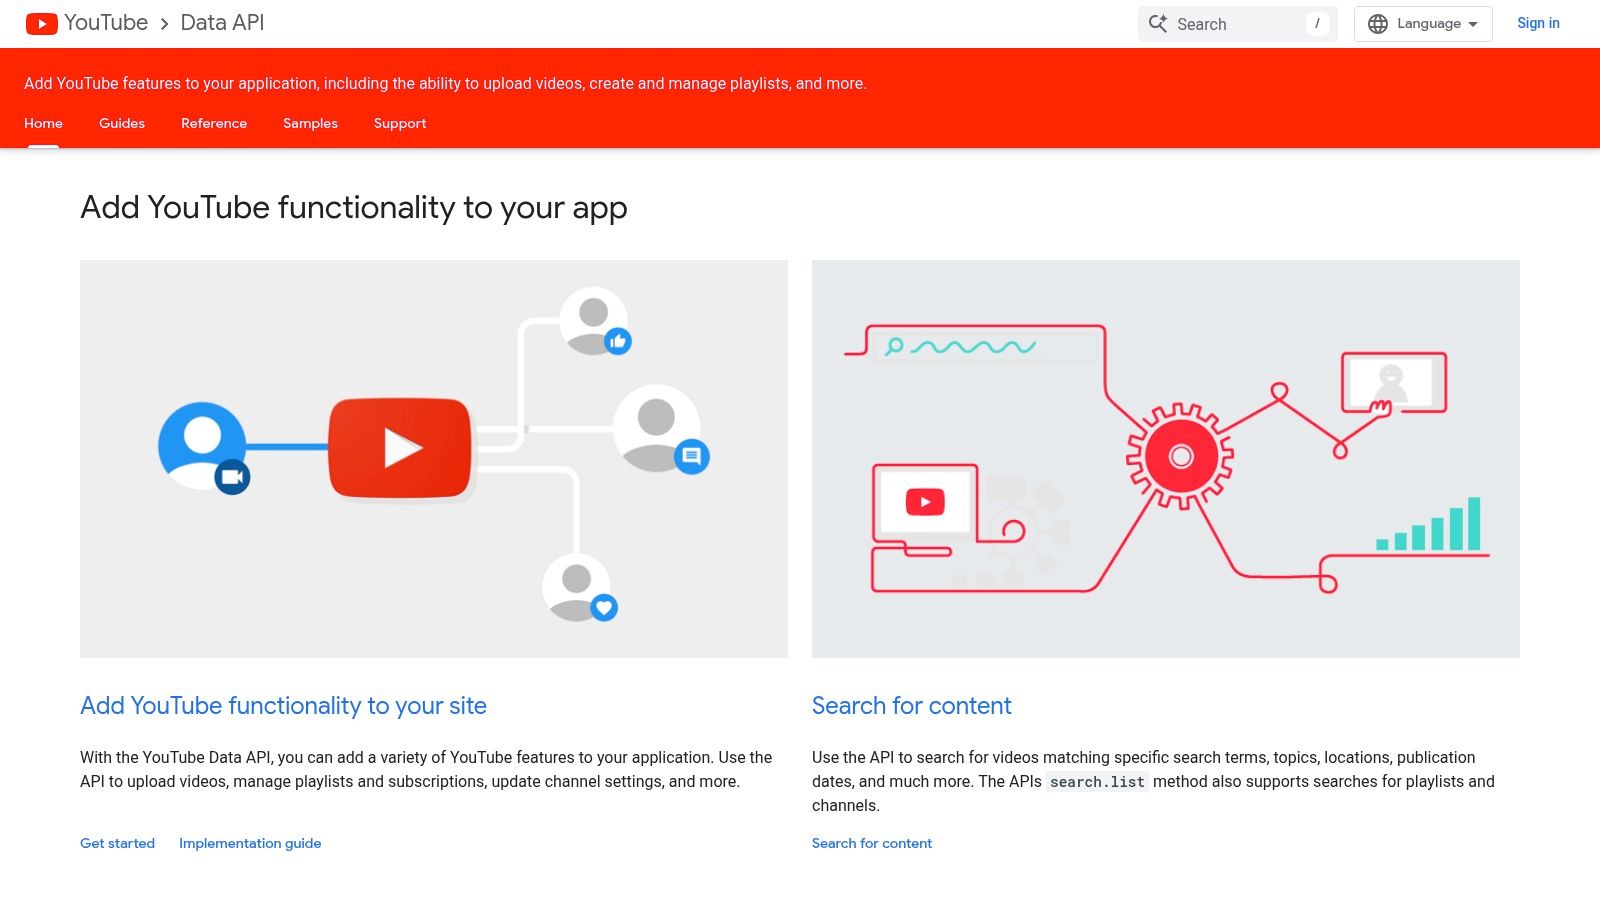Go to the Samples tab
Screen dimensions: 1600x900
(x=310, y=123)
